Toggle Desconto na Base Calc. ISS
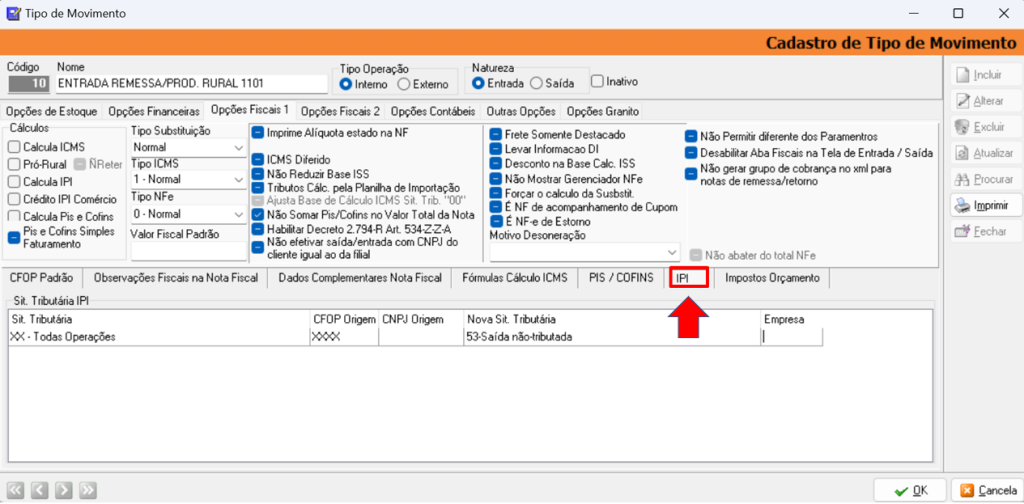 [496, 163]
